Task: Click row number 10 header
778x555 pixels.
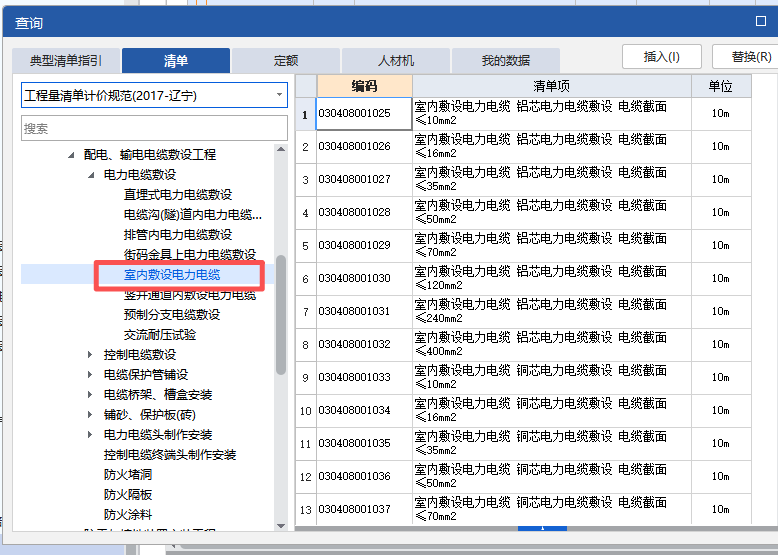Action: tap(306, 411)
